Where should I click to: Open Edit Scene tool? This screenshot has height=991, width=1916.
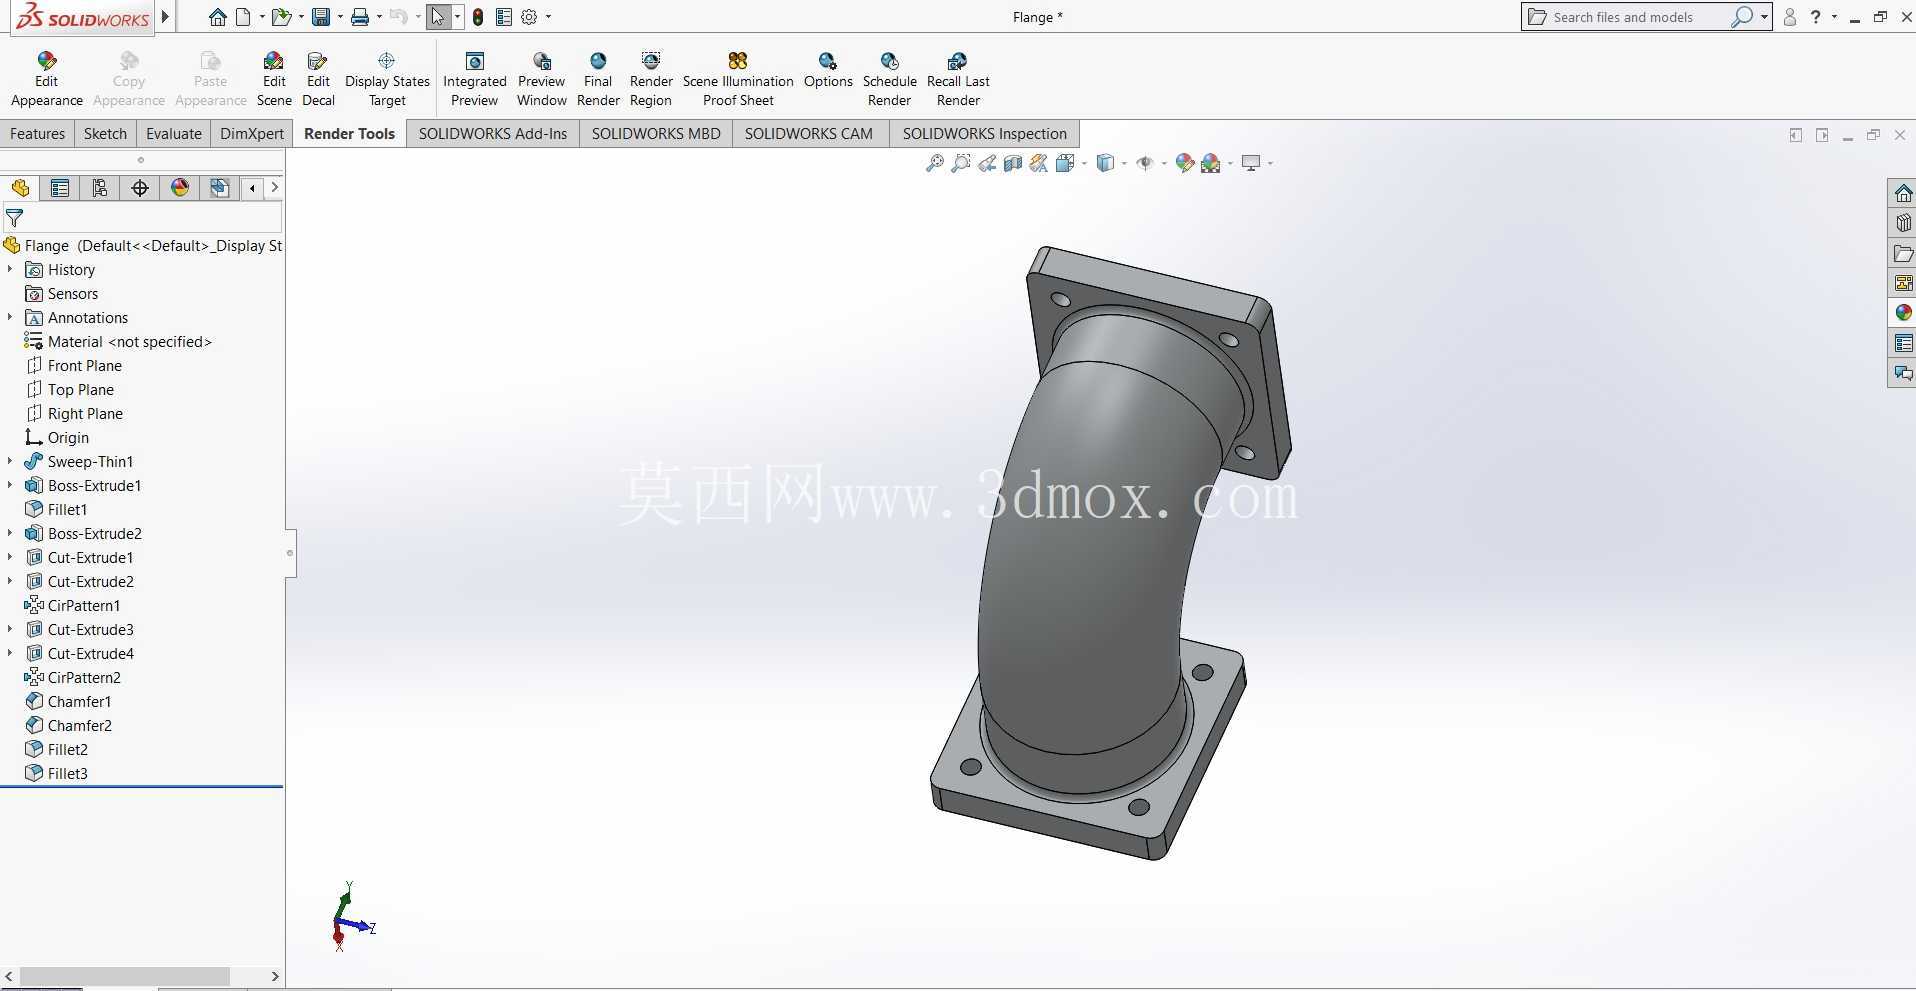[274, 79]
